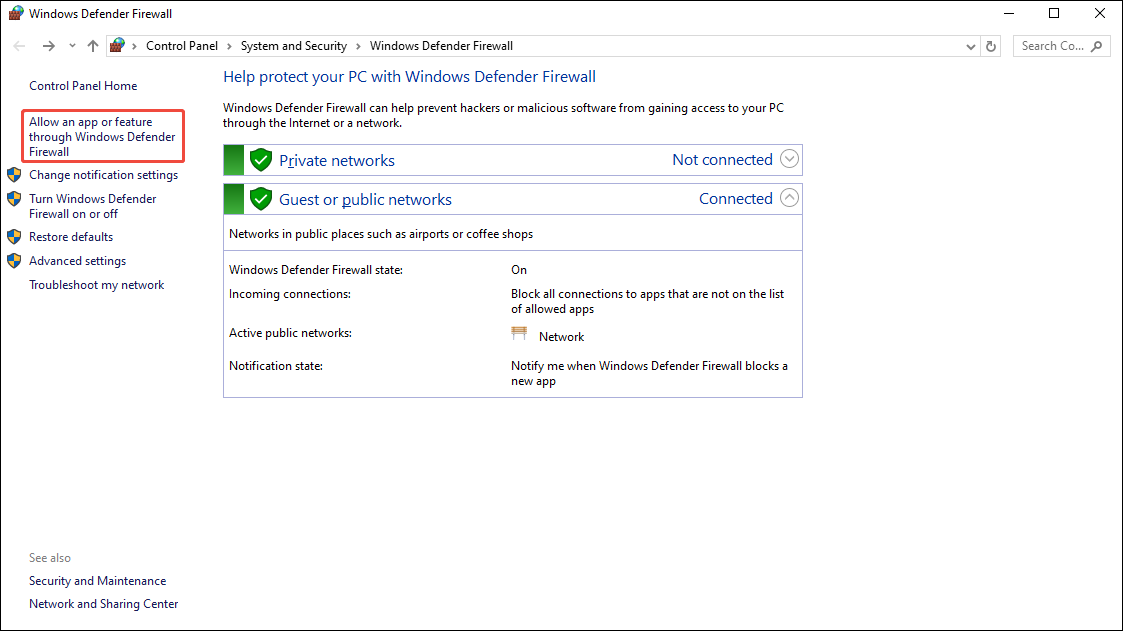Open Network and Sharing Center

coord(104,604)
